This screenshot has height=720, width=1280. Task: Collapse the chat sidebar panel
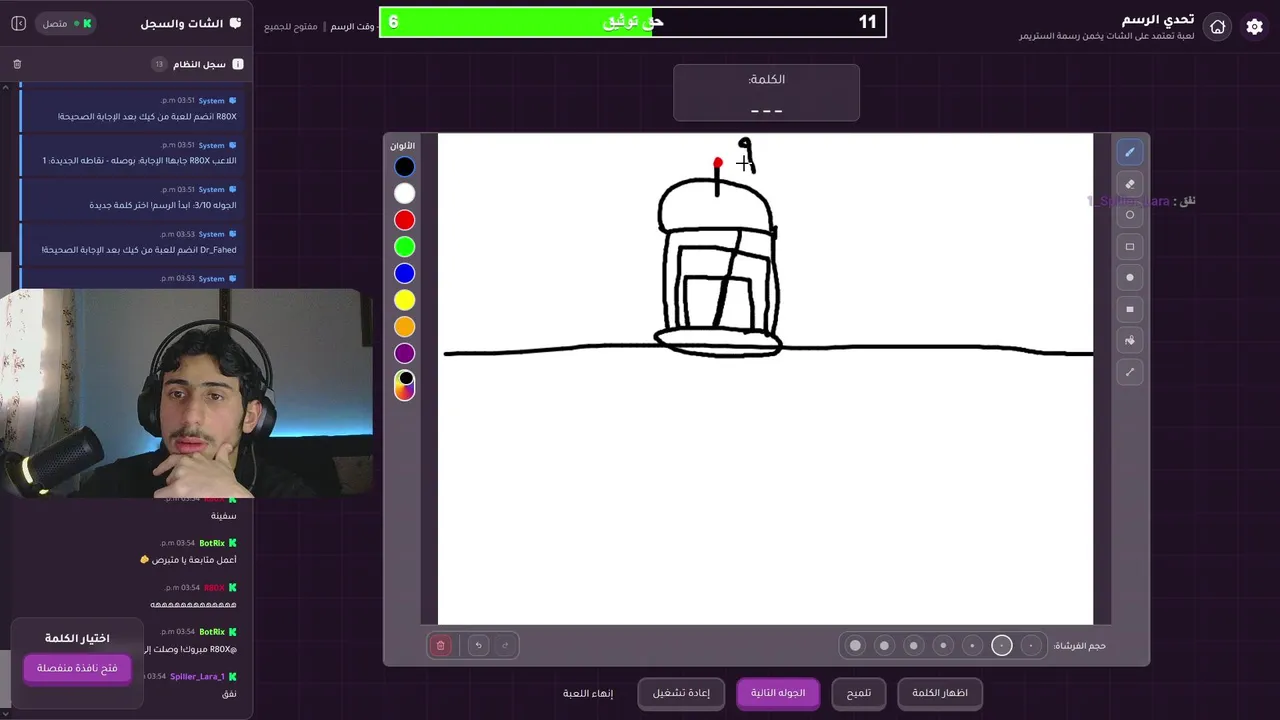(x=17, y=23)
